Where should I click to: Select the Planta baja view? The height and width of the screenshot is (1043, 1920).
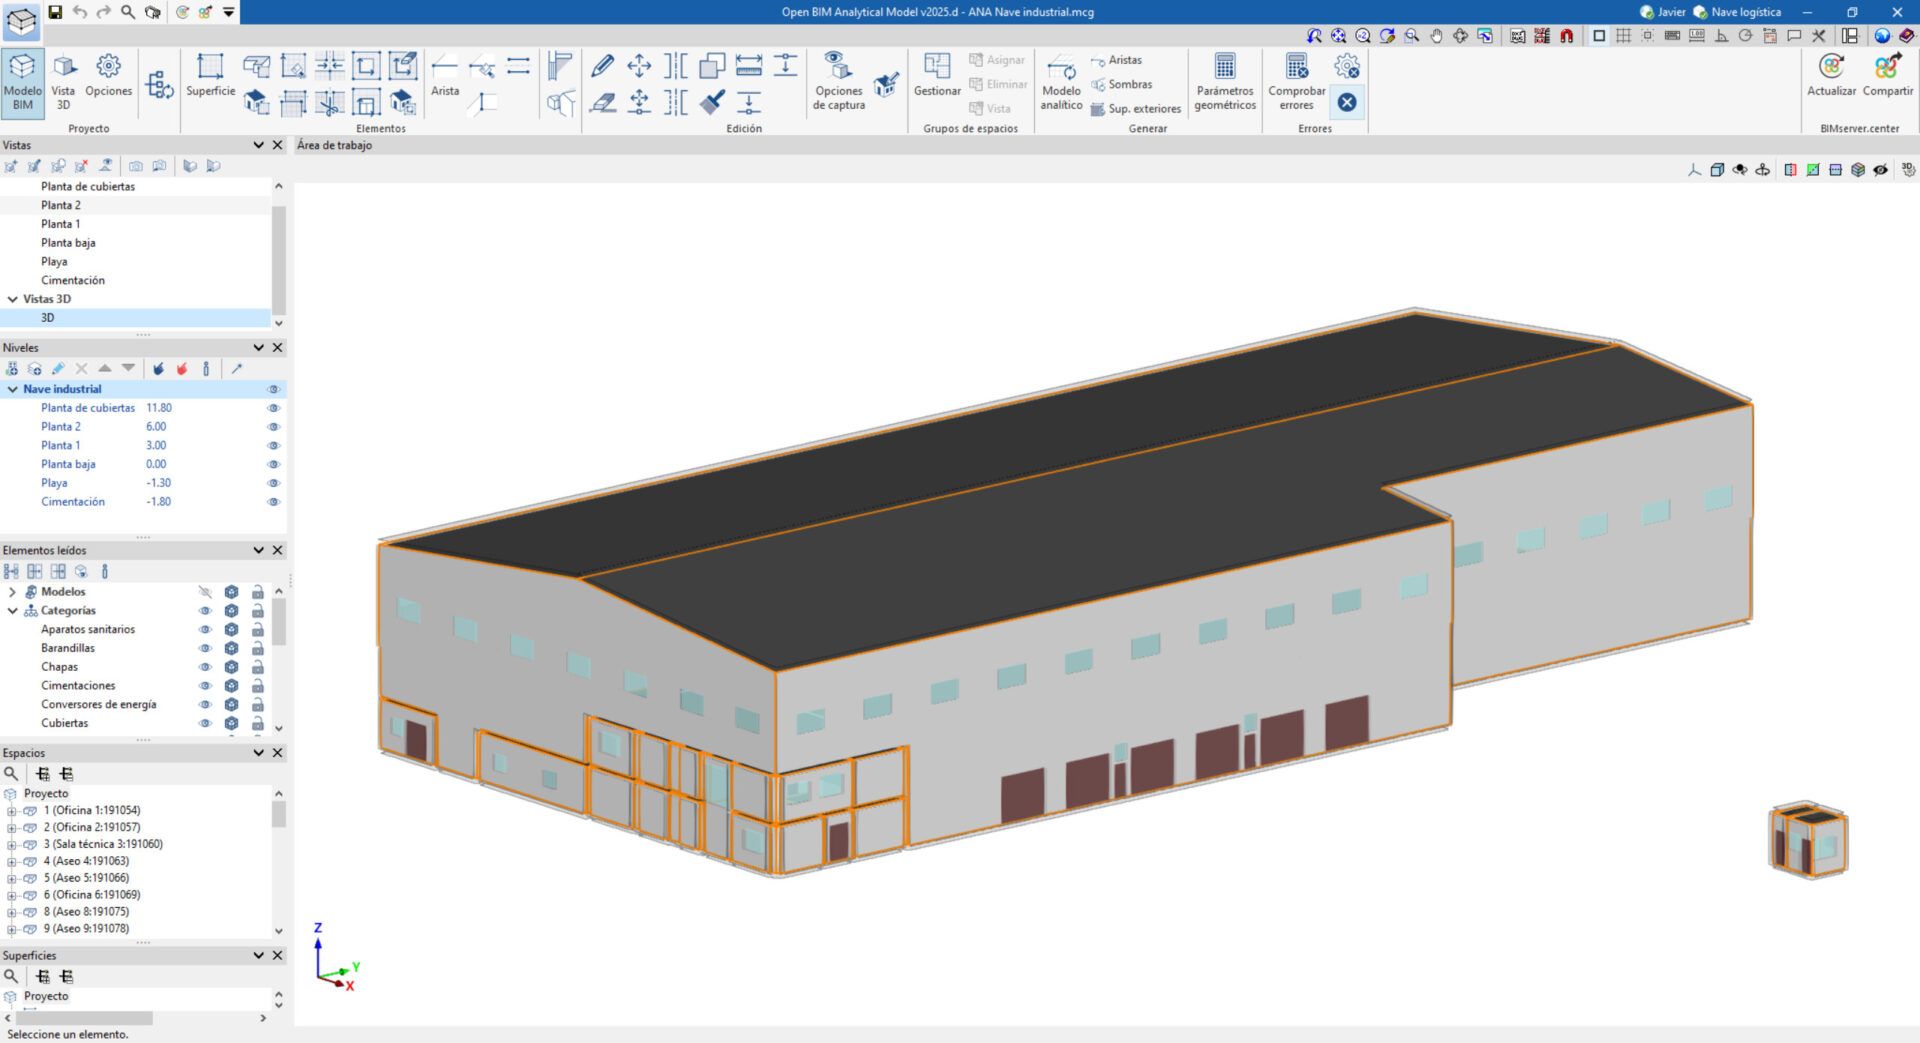(68, 243)
